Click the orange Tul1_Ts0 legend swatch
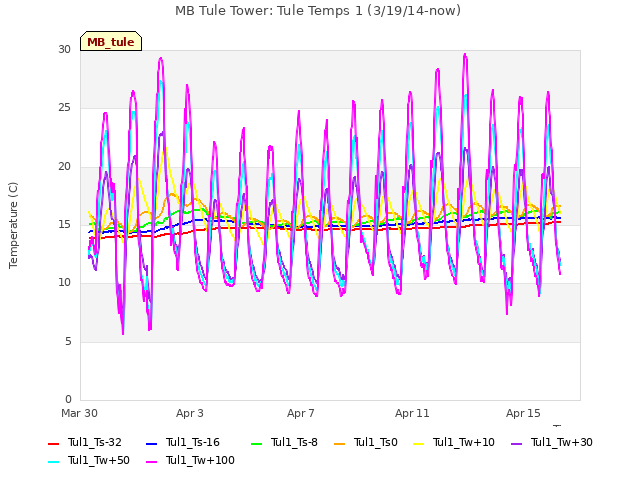This screenshot has width=640, height=480. (340, 443)
